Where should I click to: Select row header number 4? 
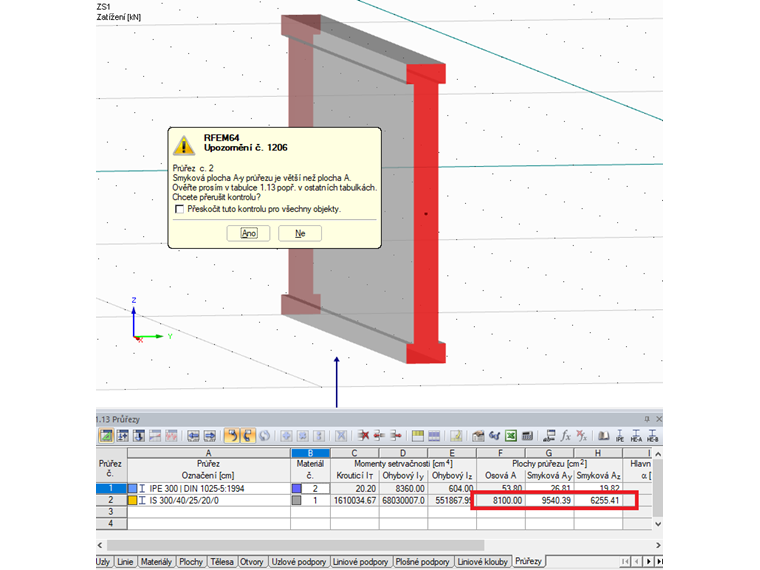(111, 523)
